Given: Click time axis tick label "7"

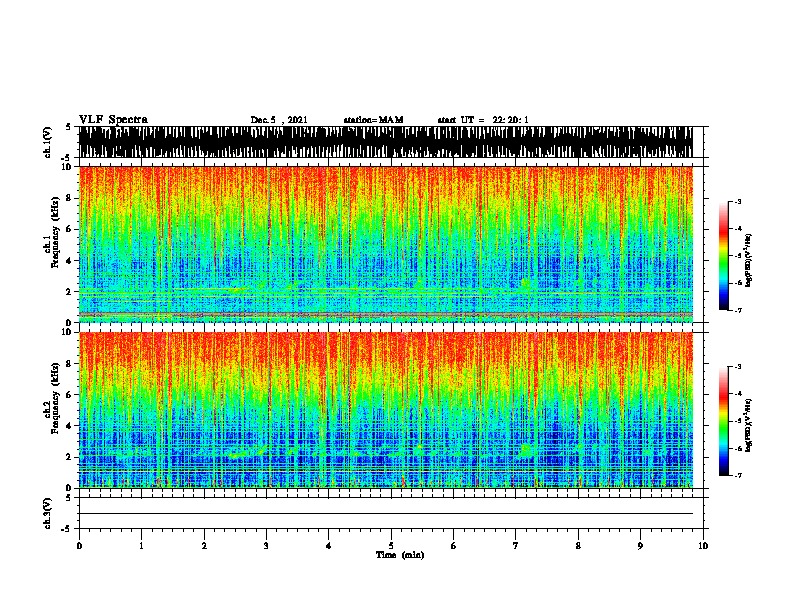Looking at the screenshot, I should pyautogui.click(x=516, y=546).
